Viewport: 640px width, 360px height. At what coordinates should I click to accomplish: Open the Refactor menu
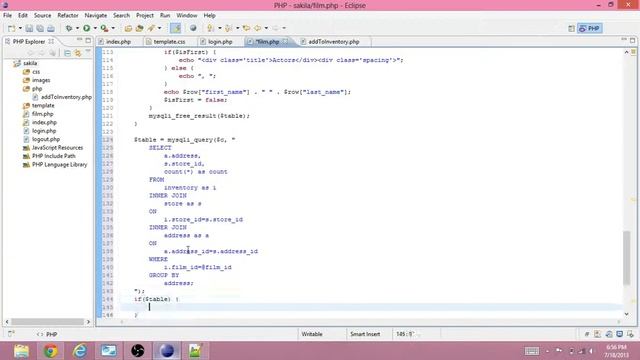coord(68,15)
